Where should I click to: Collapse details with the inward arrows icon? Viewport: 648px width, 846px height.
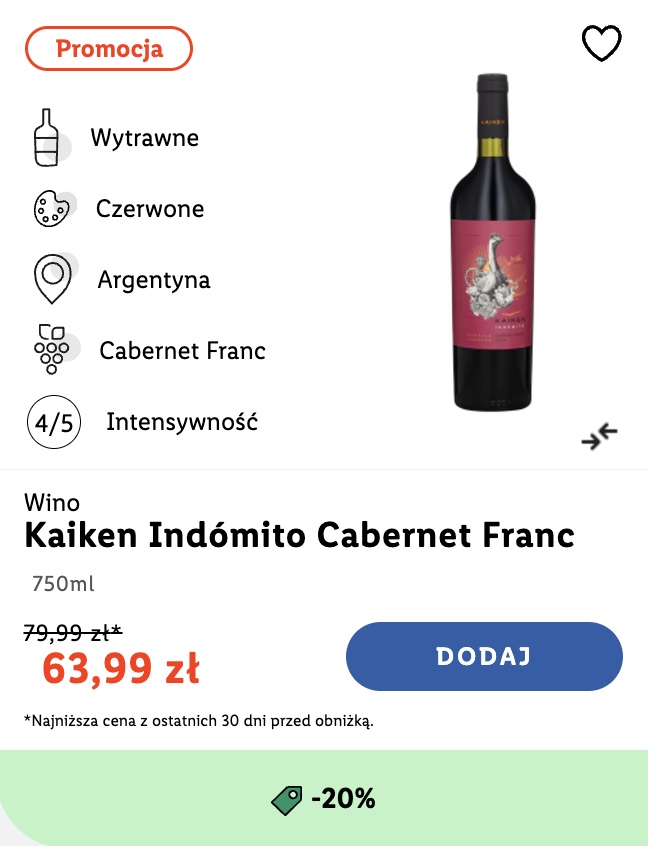(599, 436)
